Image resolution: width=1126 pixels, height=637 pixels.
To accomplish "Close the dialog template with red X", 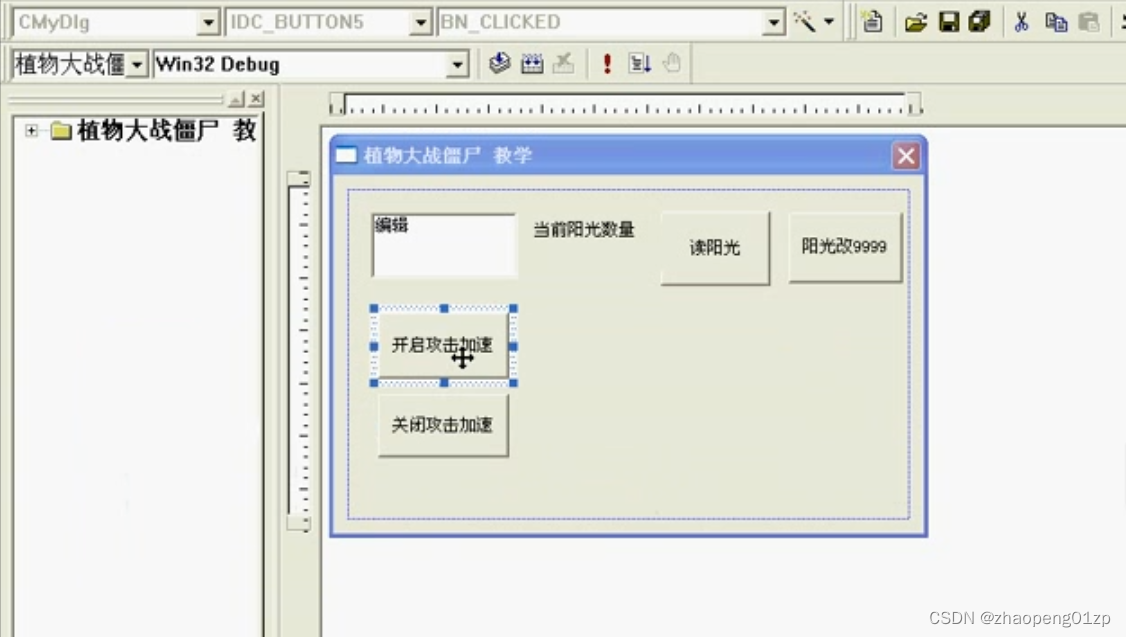I will [x=906, y=155].
